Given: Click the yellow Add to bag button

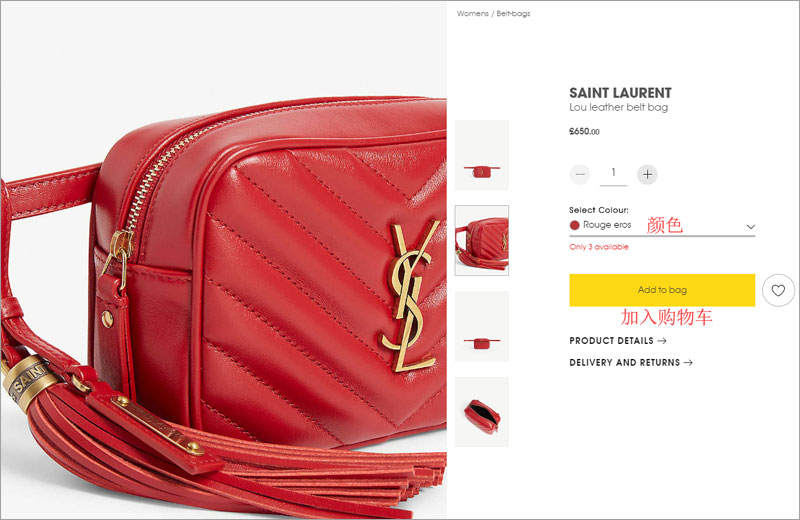Looking at the screenshot, I should (x=662, y=290).
